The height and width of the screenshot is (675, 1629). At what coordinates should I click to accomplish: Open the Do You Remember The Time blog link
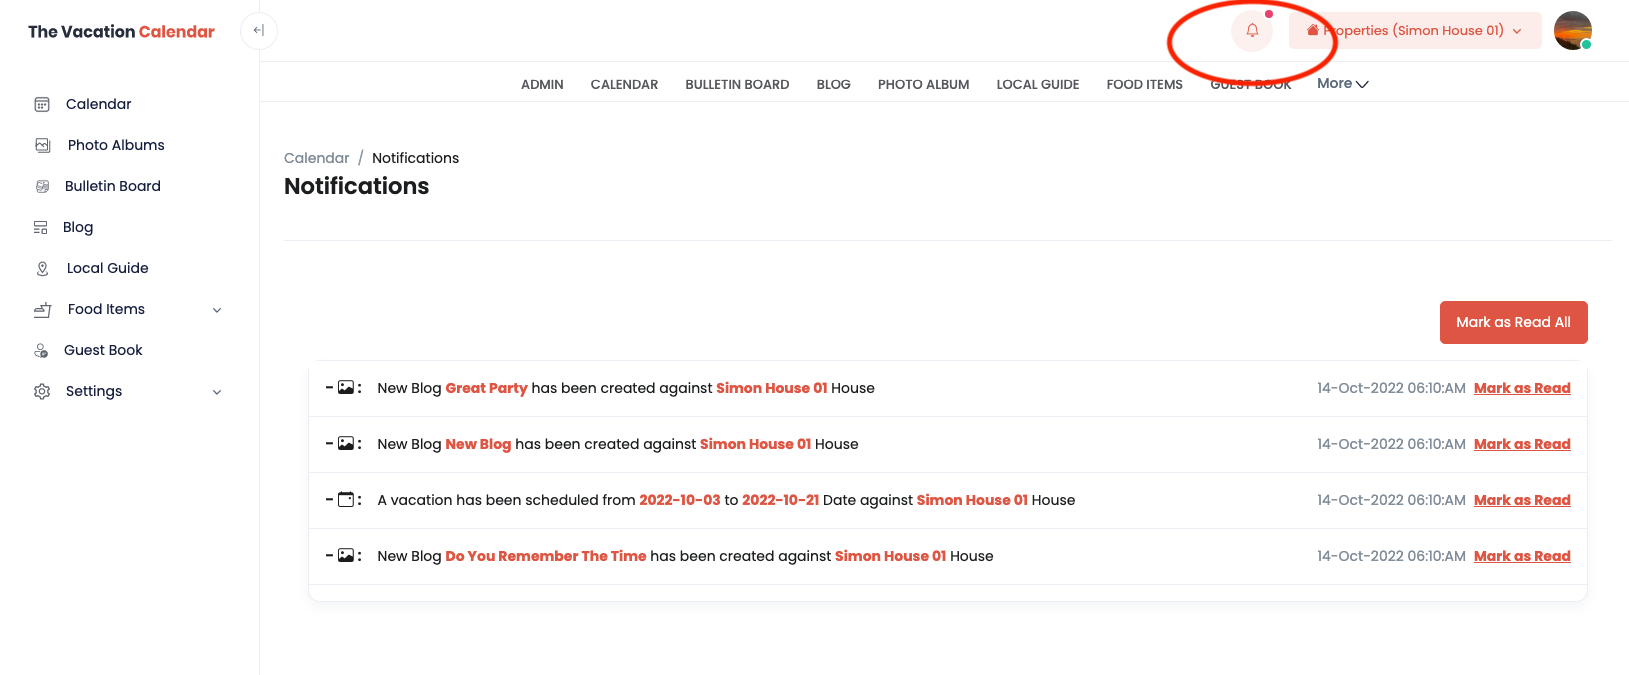[x=545, y=556]
